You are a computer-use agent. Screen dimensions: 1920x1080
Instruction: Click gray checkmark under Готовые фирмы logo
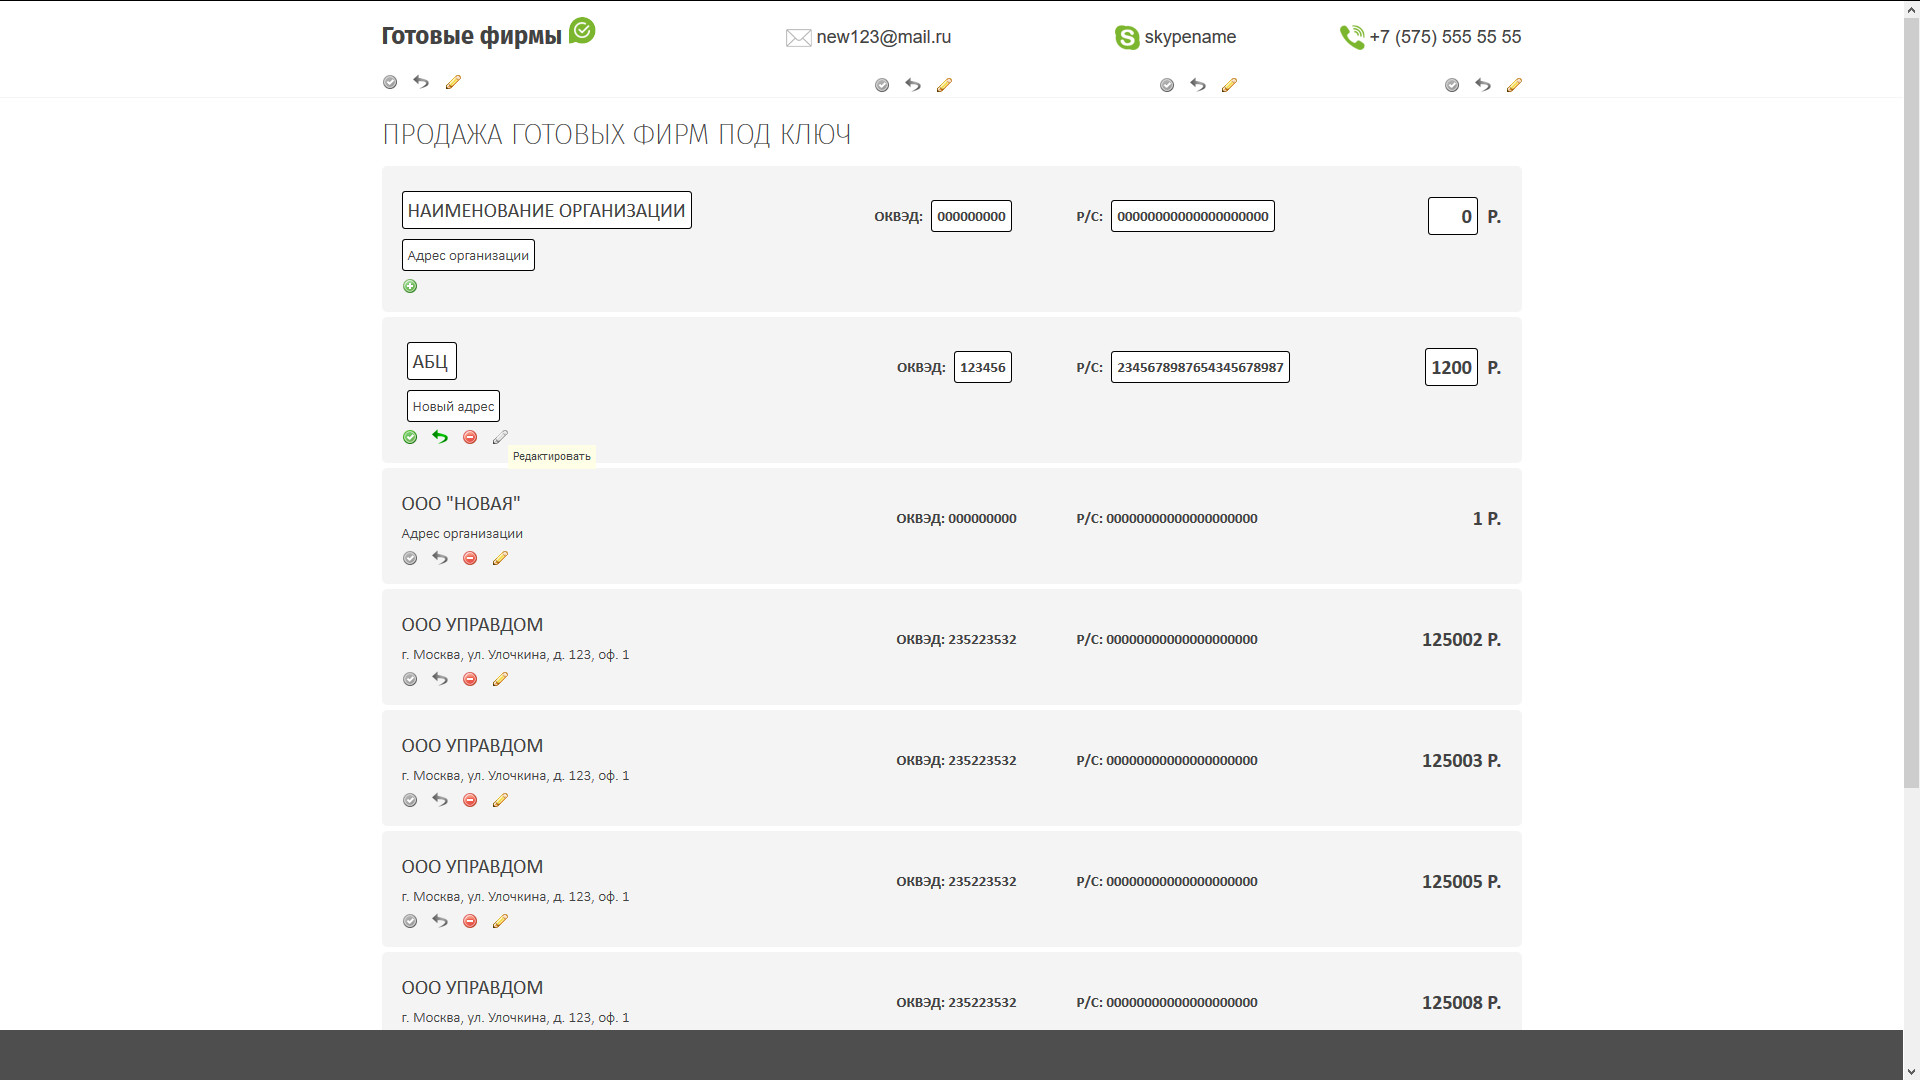click(x=390, y=82)
